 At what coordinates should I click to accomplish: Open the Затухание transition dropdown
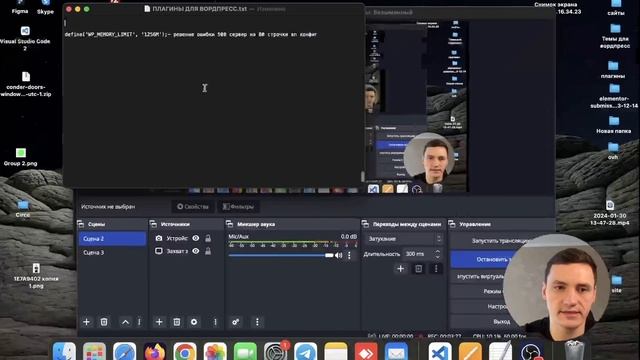(x=404, y=238)
